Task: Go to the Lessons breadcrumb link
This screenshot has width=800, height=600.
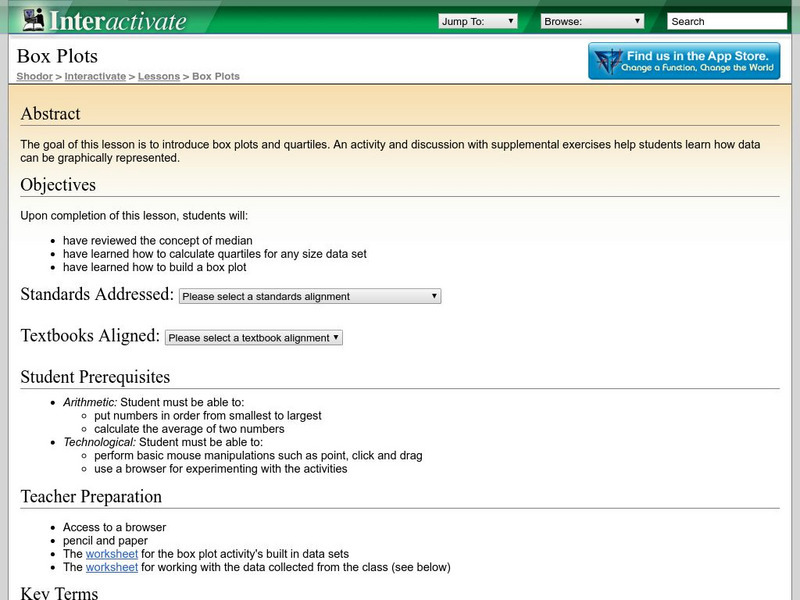Action: click(x=159, y=76)
